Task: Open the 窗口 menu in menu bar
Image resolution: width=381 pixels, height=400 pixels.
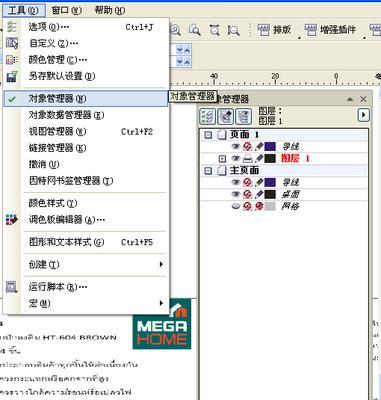Action: coord(67,10)
